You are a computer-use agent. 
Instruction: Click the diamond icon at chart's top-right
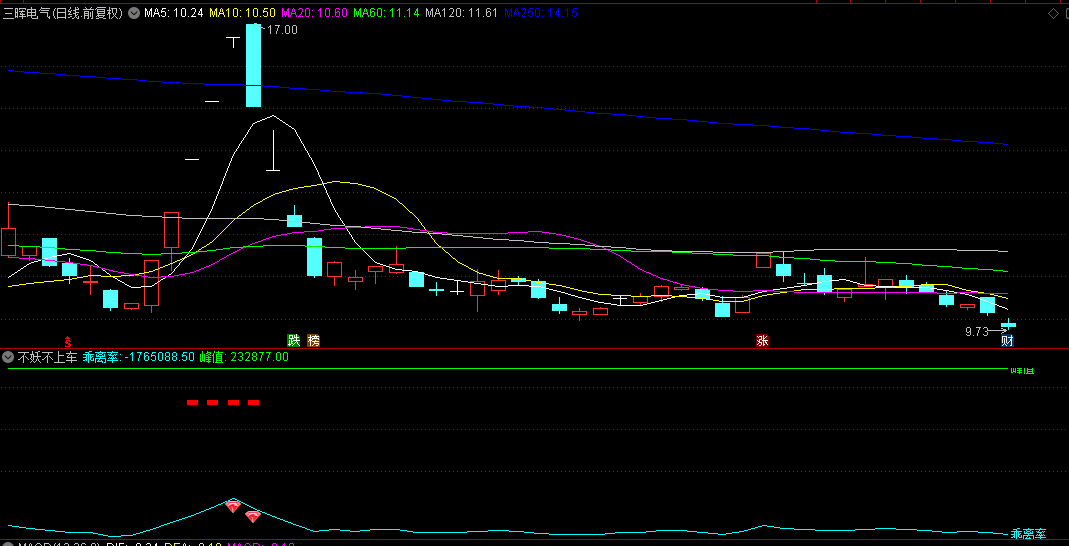[x=1053, y=12]
